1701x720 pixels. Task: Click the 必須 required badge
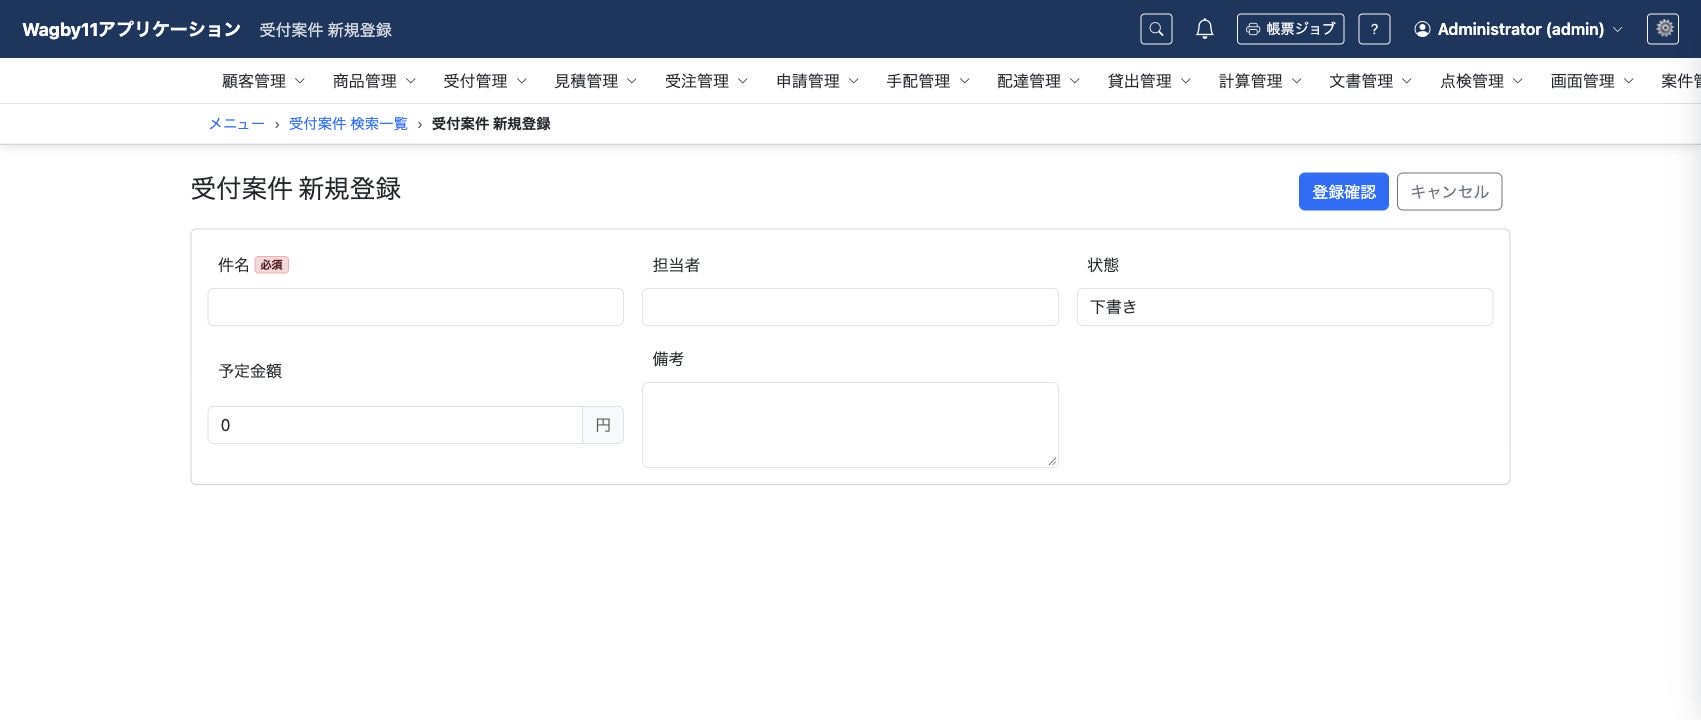(x=272, y=265)
